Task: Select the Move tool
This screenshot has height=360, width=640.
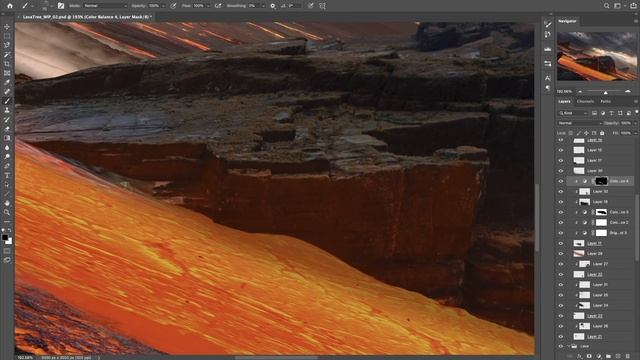Action: [x=7, y=27]
